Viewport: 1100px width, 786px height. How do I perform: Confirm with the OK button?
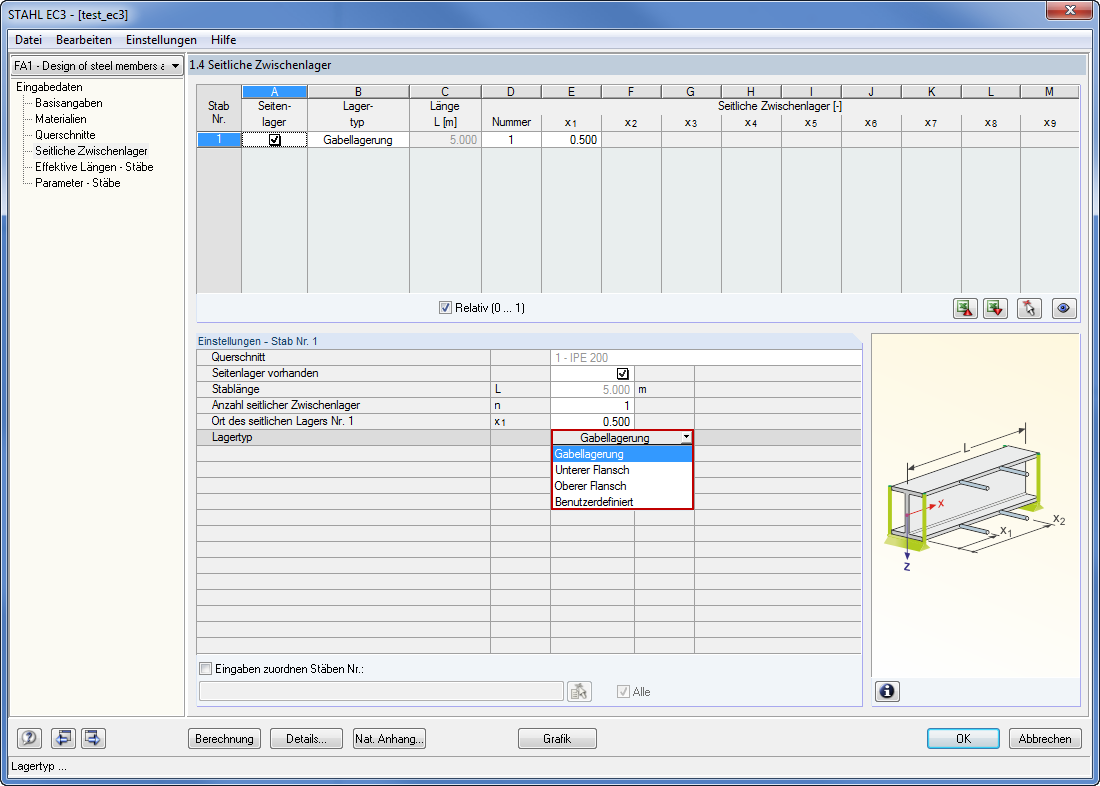[x=963, y=738]
